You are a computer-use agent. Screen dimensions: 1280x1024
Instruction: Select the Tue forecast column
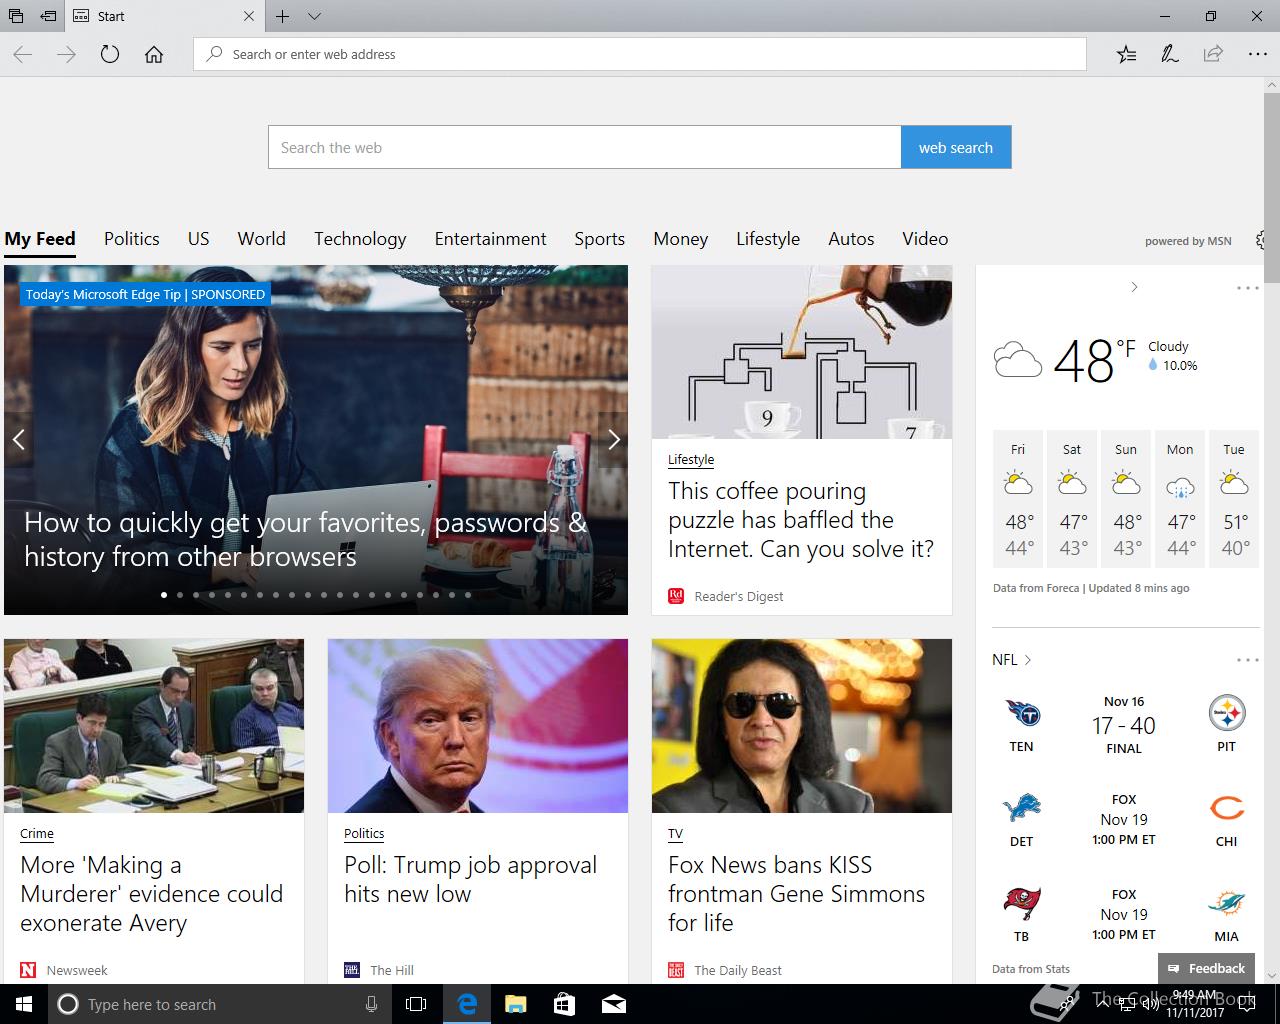coord(1234,499)
